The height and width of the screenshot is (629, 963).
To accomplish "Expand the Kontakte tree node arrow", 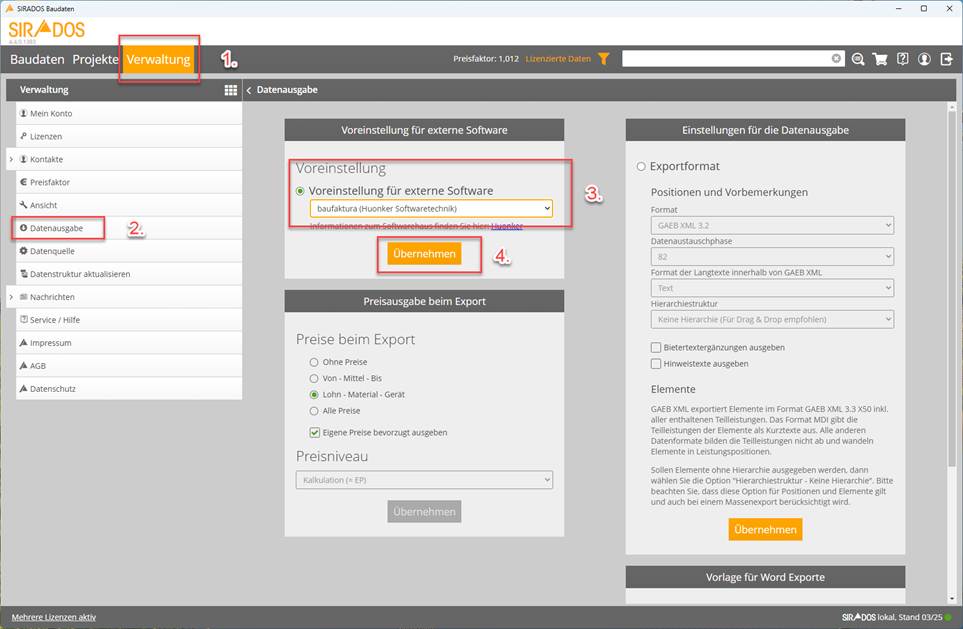I will pos(11,159).
